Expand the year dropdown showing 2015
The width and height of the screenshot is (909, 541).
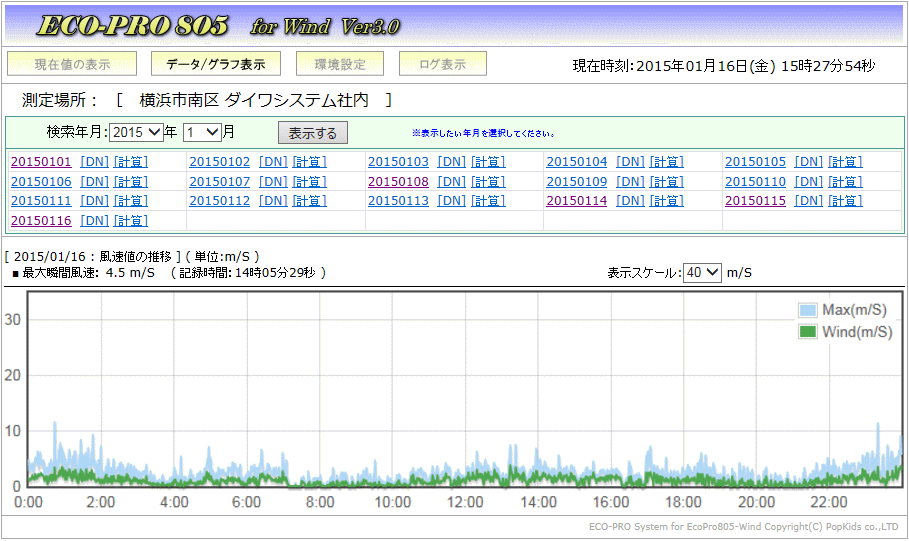click(x=136, y=132)
